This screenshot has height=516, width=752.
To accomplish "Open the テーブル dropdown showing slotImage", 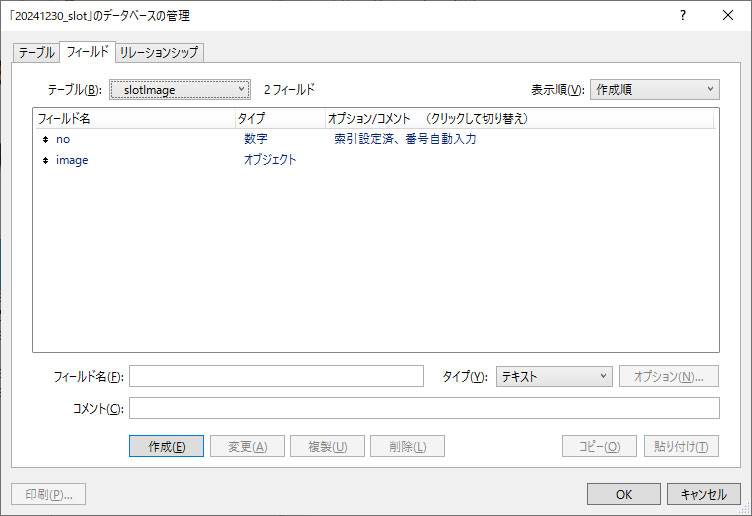I will pos(180,90).
